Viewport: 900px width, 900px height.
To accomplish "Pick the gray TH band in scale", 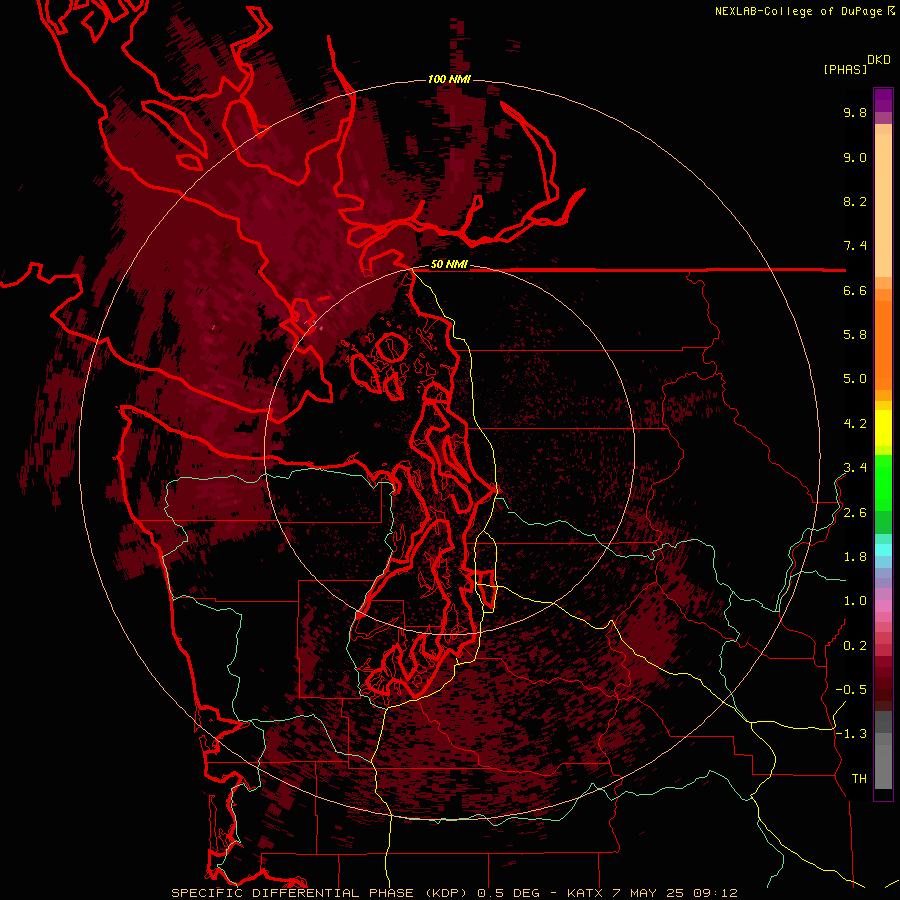I will tap(883, 762).
